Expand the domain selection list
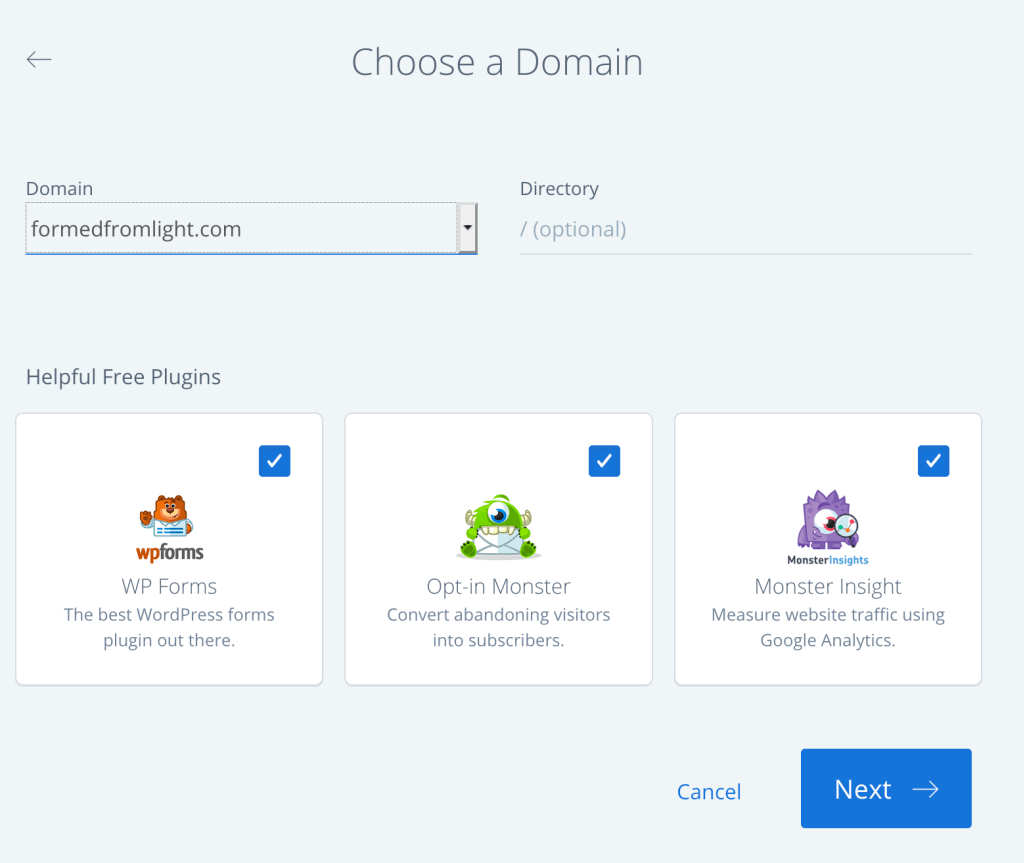 (x=466, y=229)
